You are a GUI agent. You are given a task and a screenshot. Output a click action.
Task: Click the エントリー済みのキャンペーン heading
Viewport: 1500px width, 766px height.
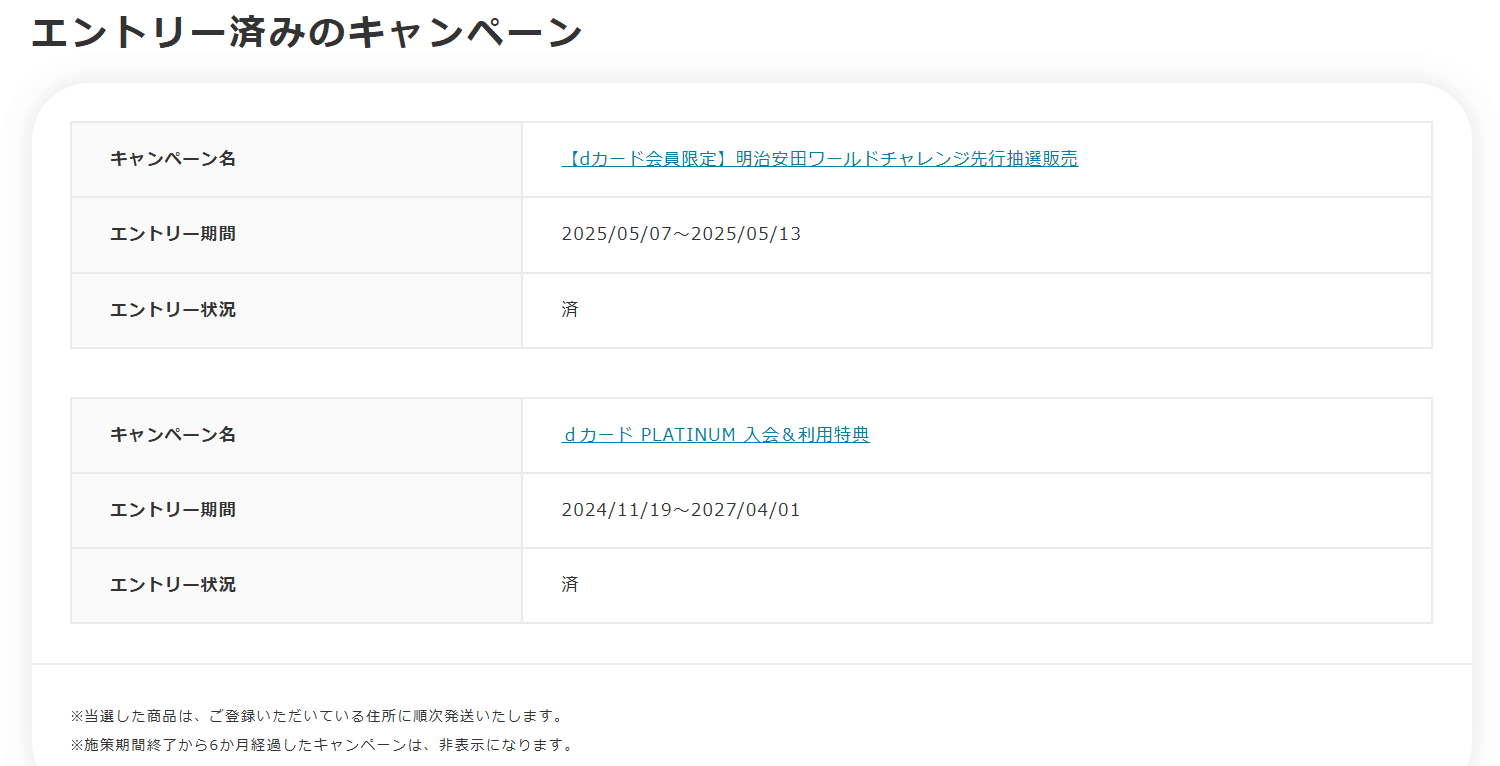(x=306, y=32)
